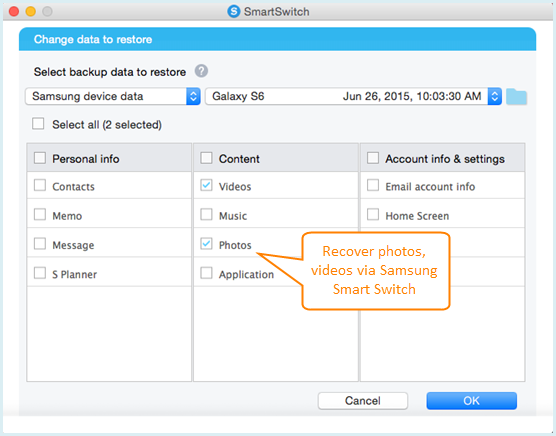Viewport: 556px width, 436px height.
Task: Open the Samsung device data dropdown
Action: (x=113, y=96)
